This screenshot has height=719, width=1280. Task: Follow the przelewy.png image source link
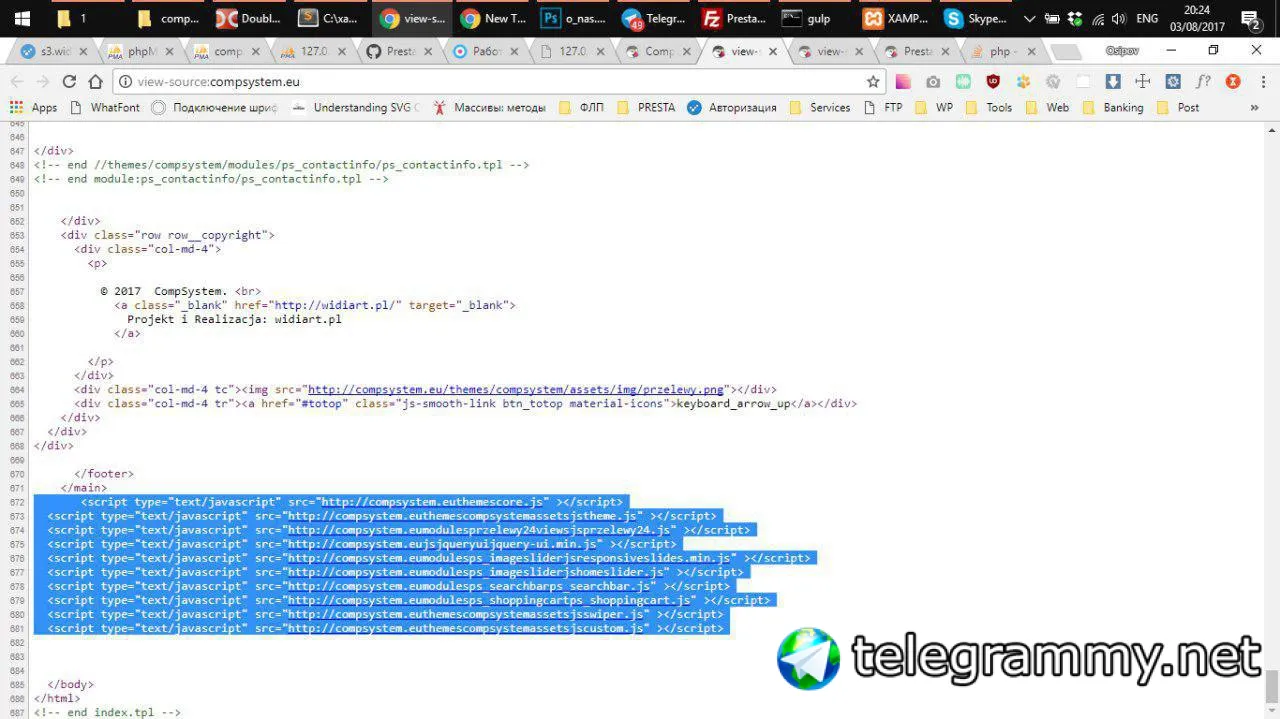[515, 390]
